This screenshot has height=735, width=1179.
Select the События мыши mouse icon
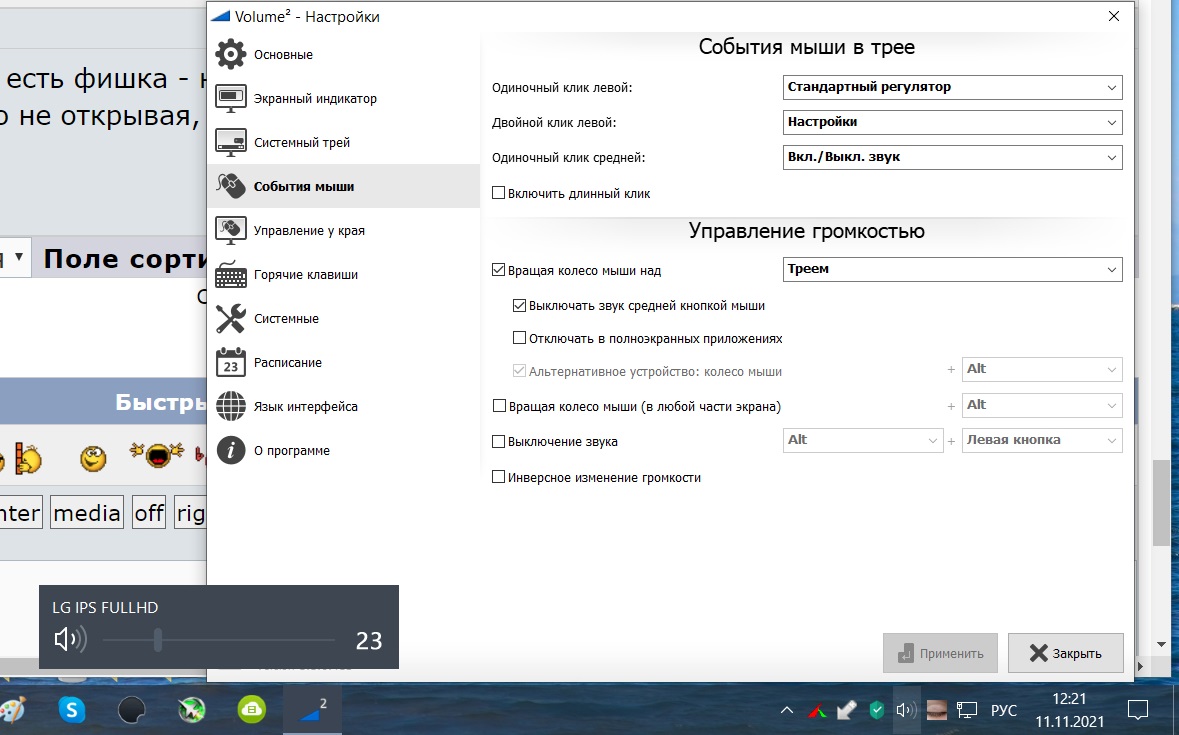[x=231, y=186]
